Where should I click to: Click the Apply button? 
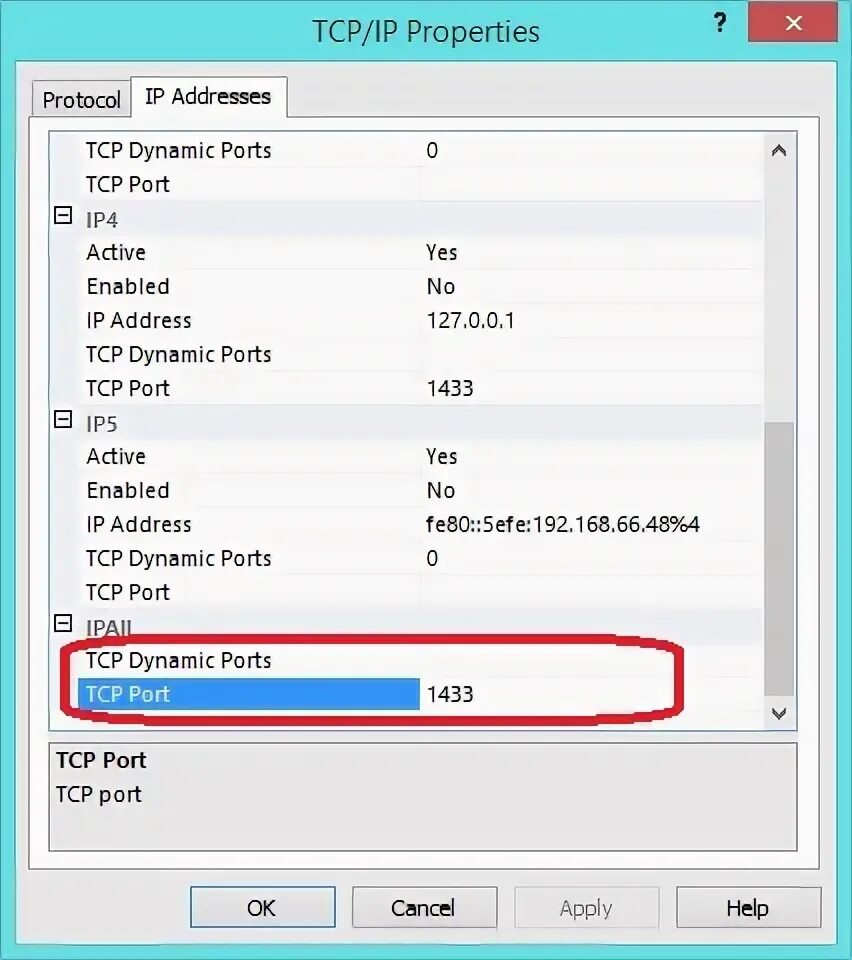pos(586,907)
